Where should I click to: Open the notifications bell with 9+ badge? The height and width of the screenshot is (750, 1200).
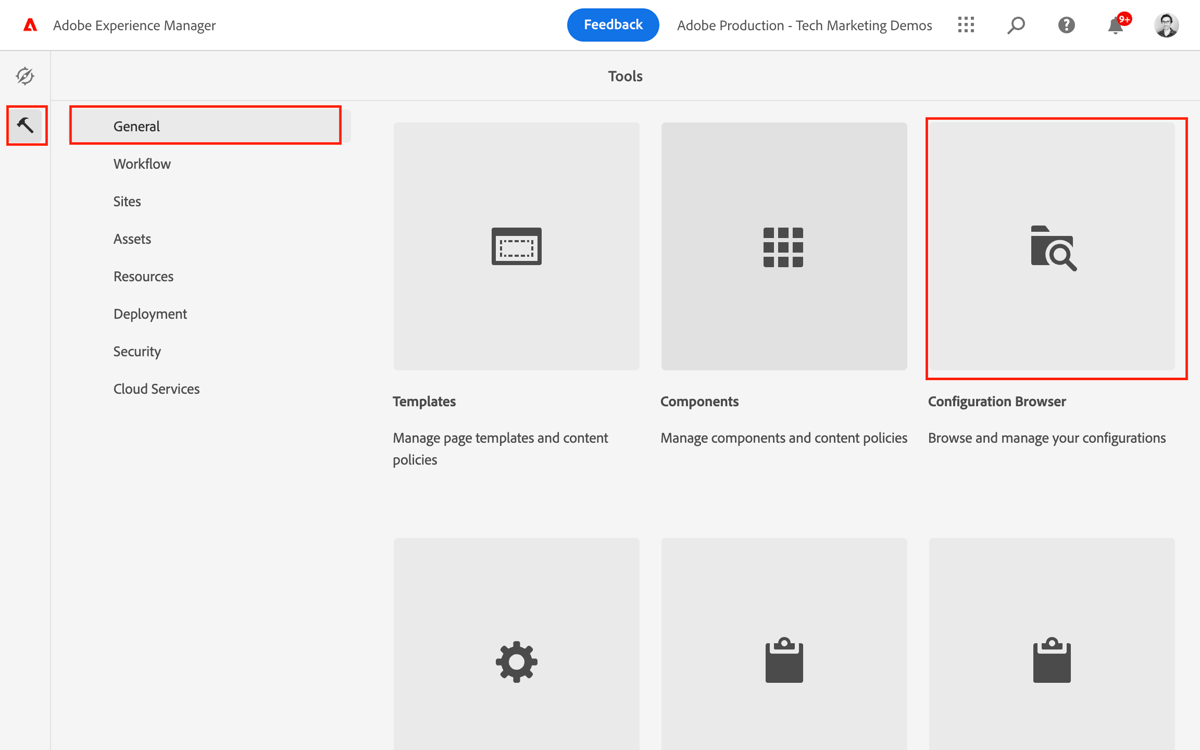tap(1115, 25)
